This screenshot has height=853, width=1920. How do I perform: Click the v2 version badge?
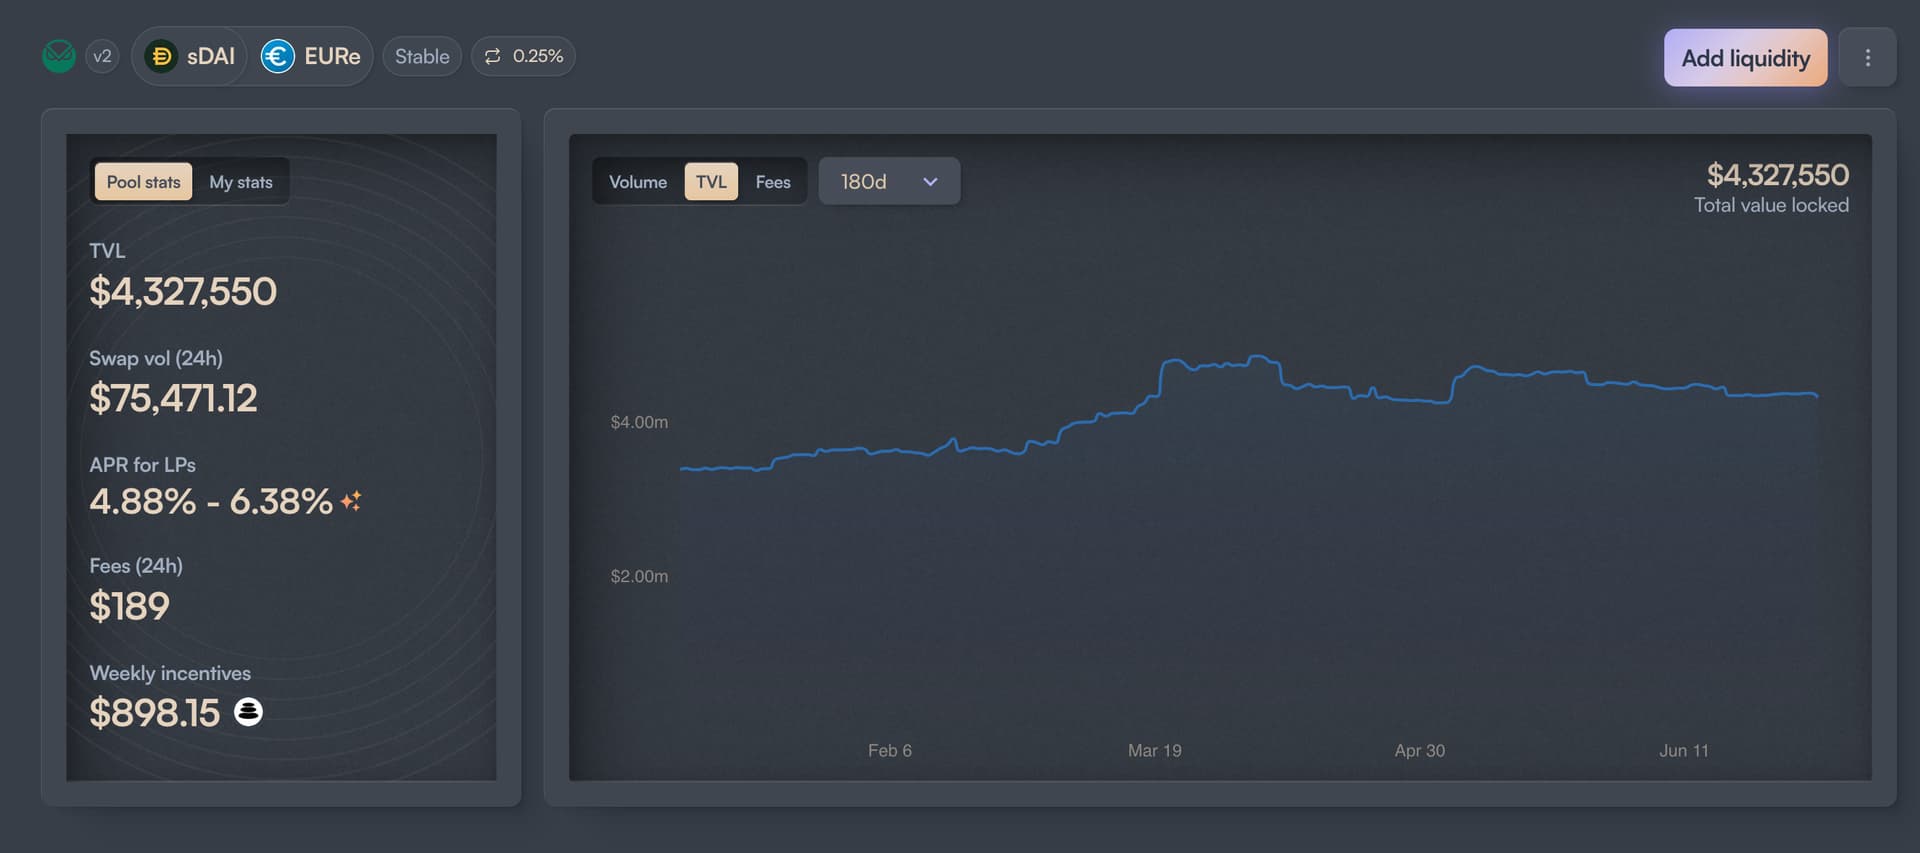102,56
